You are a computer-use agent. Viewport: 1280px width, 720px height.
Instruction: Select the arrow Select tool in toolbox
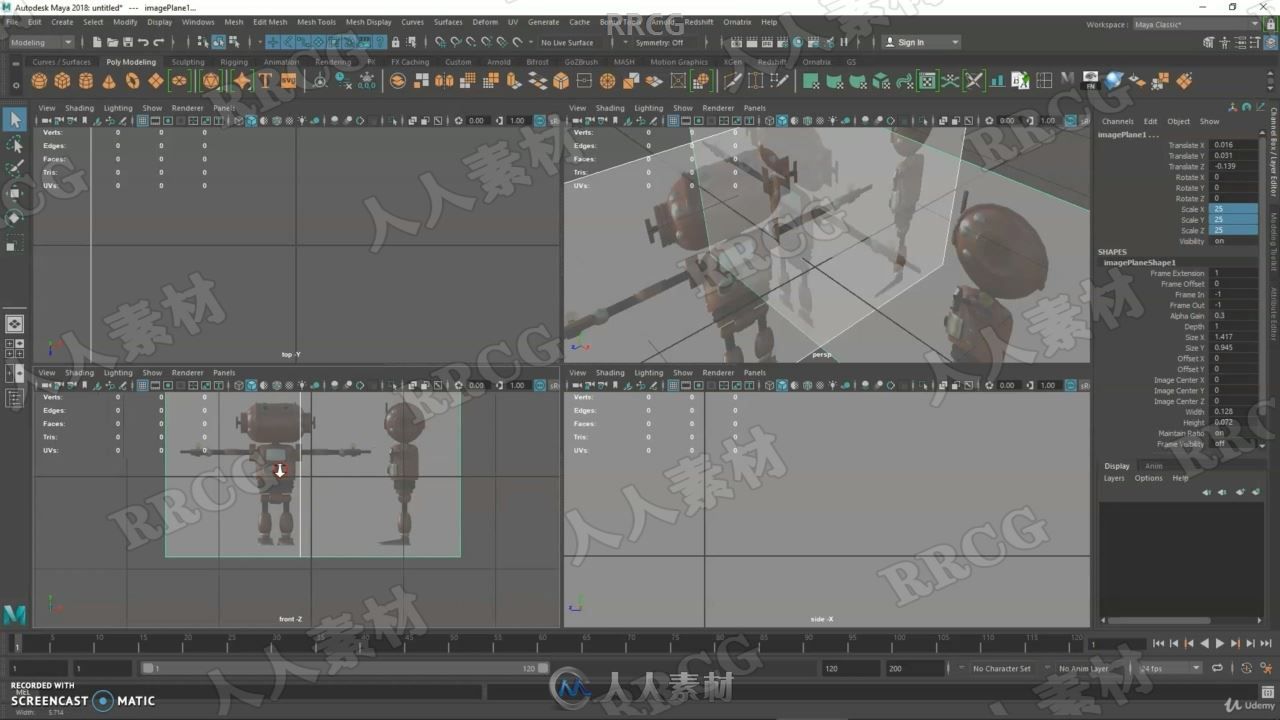[14, 120]
